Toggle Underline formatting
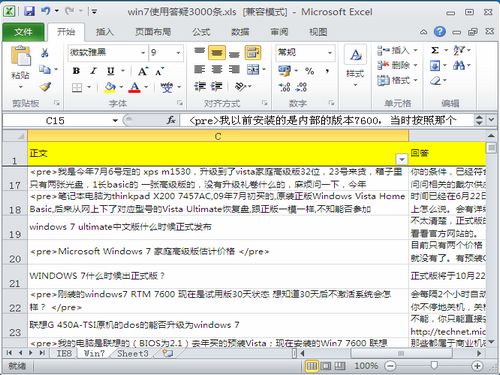Screen dimensions: 500x375 point(111,71)
